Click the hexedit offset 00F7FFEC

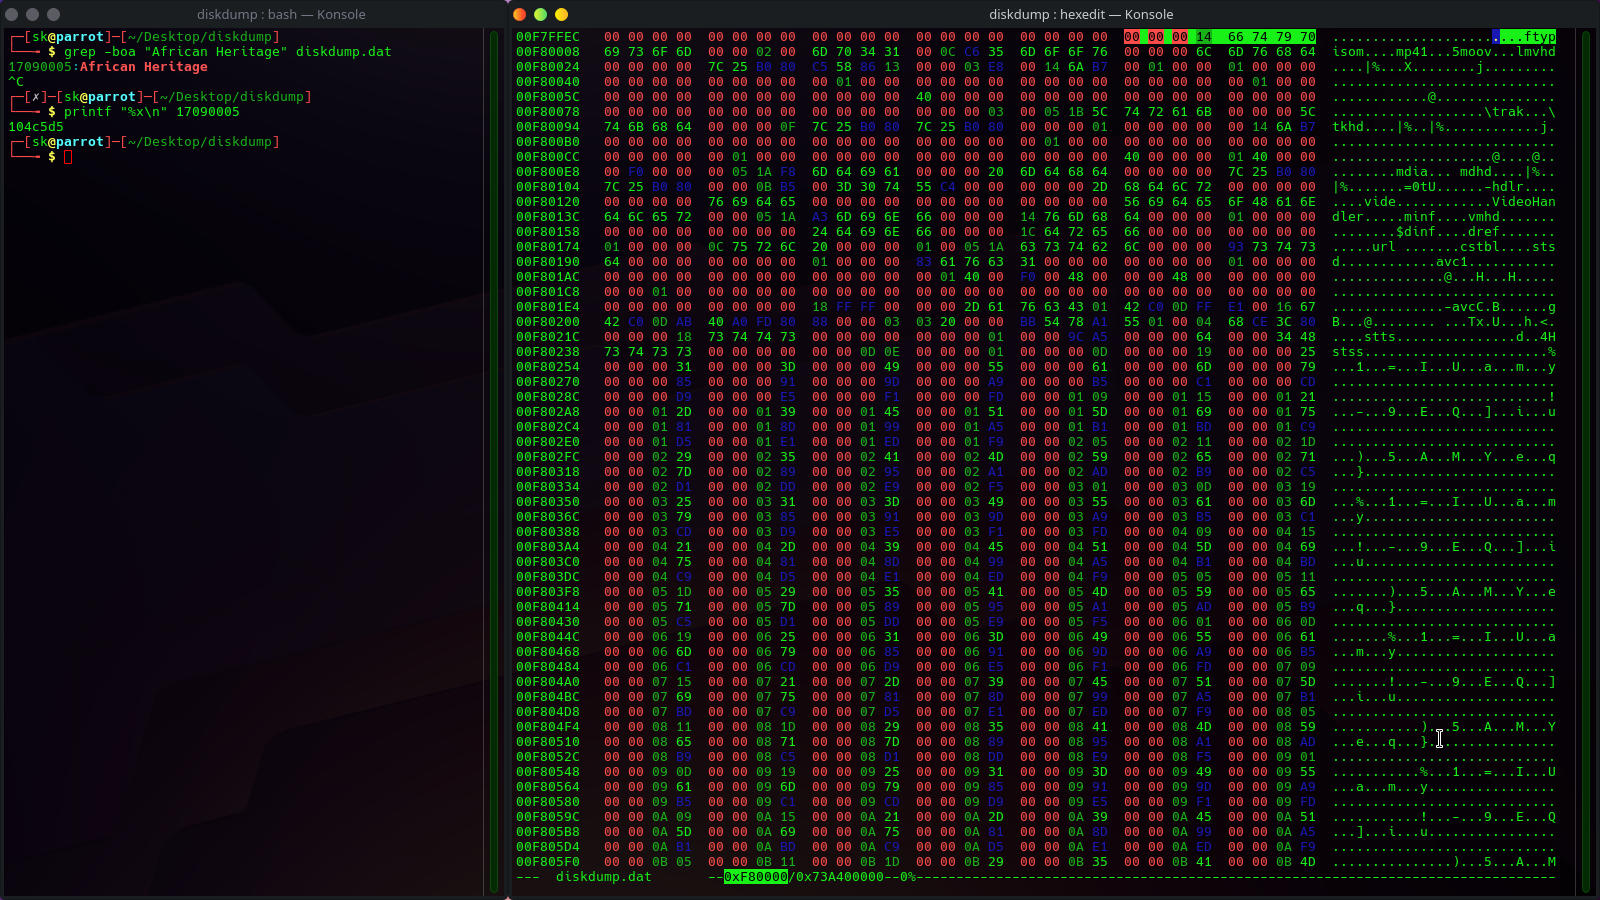548,37
